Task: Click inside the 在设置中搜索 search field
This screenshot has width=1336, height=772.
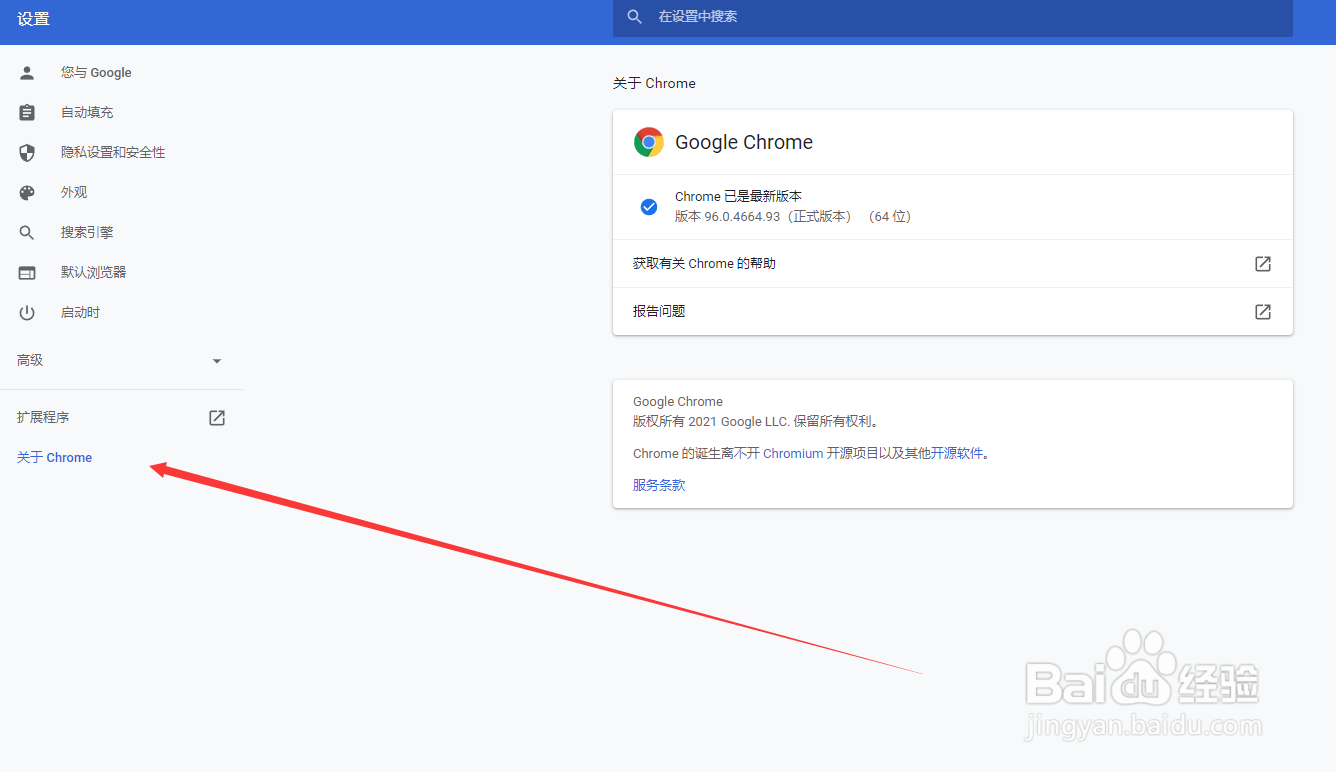Action: 952,17
